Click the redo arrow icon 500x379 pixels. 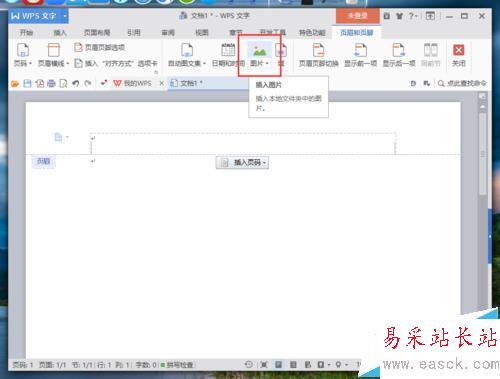coord(88,83)
